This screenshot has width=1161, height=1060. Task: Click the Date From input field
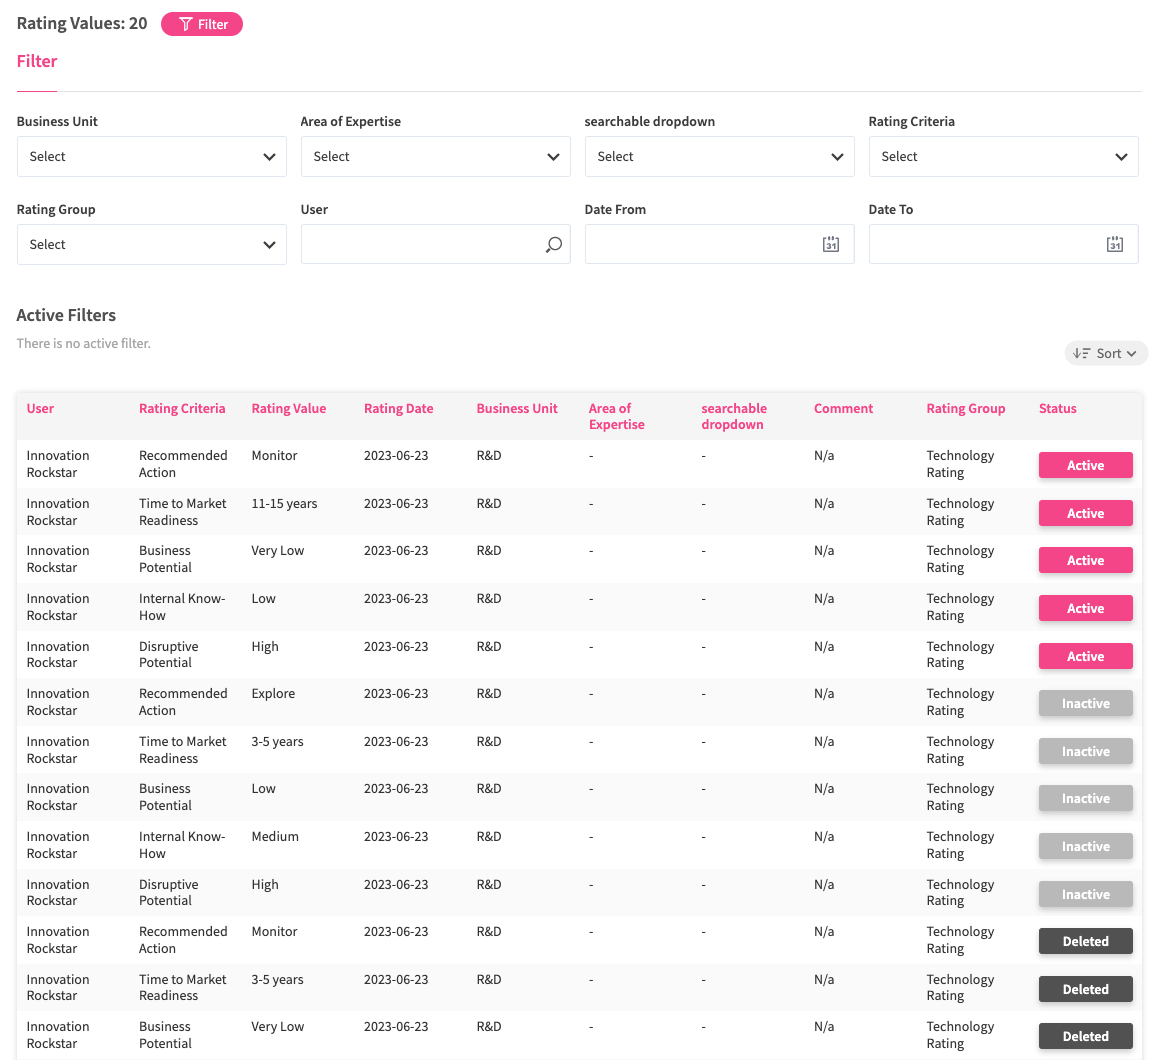pos(700,245)
